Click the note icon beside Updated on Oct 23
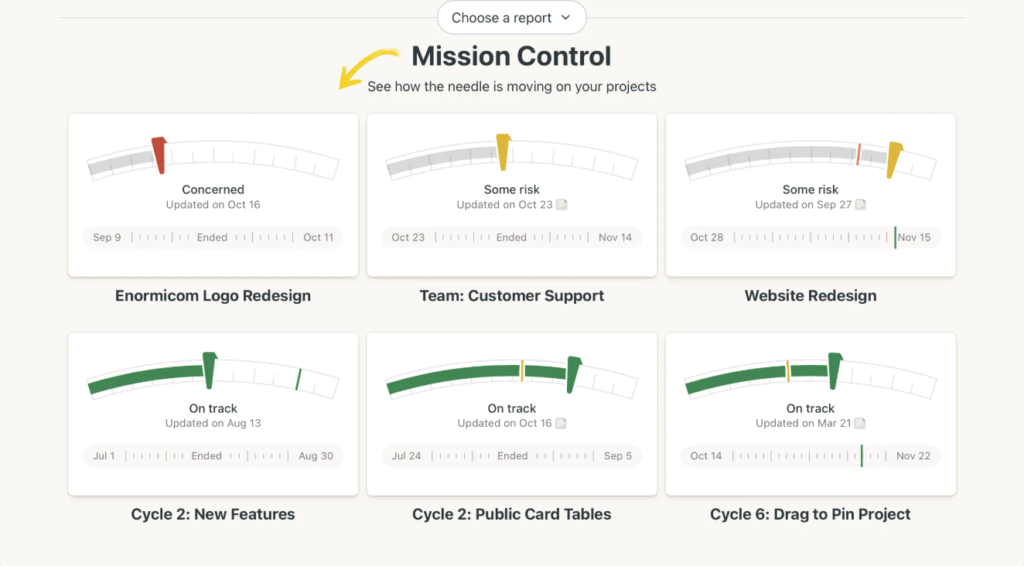This screenshot has height=566, width=1024. pos(562,205)
